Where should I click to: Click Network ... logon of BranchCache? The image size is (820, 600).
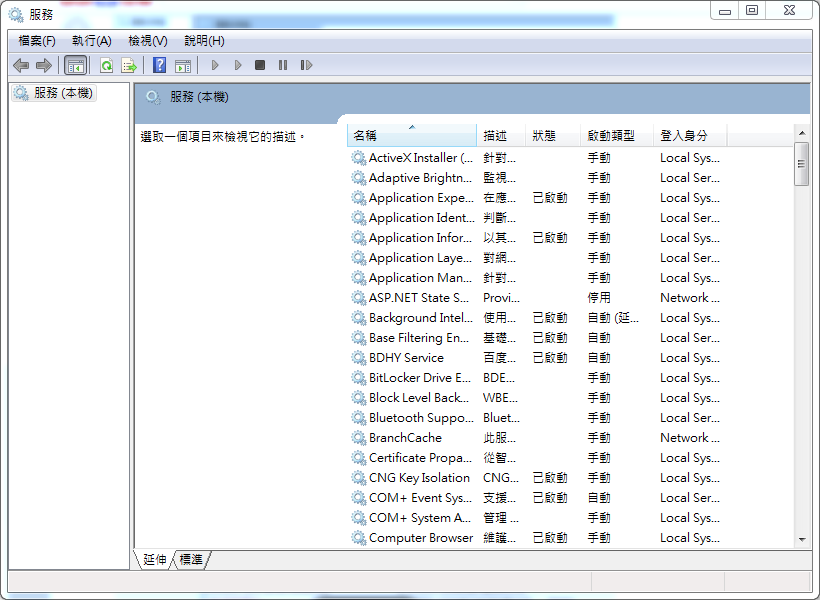[x=690, y=438]
